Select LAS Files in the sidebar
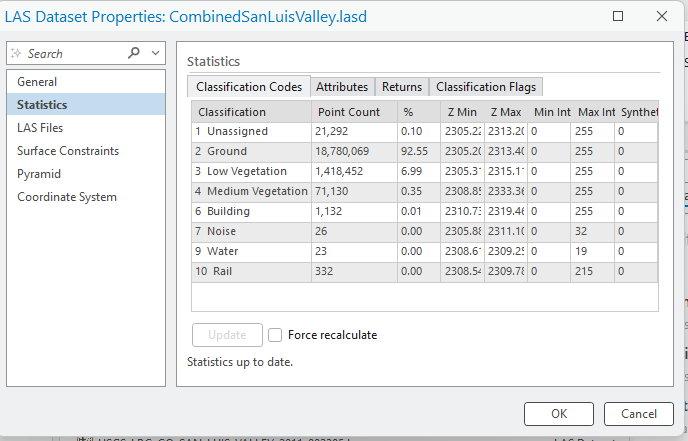 click(x=40, y=128)
